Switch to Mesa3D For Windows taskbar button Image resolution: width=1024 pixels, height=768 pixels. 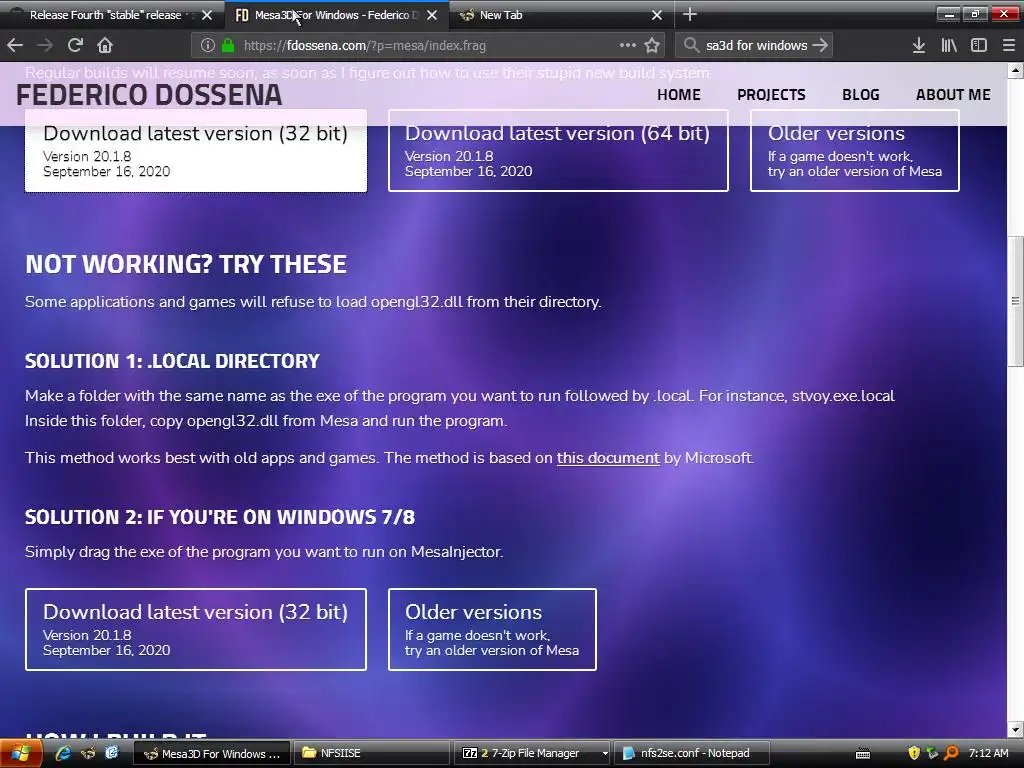point(212,754)
